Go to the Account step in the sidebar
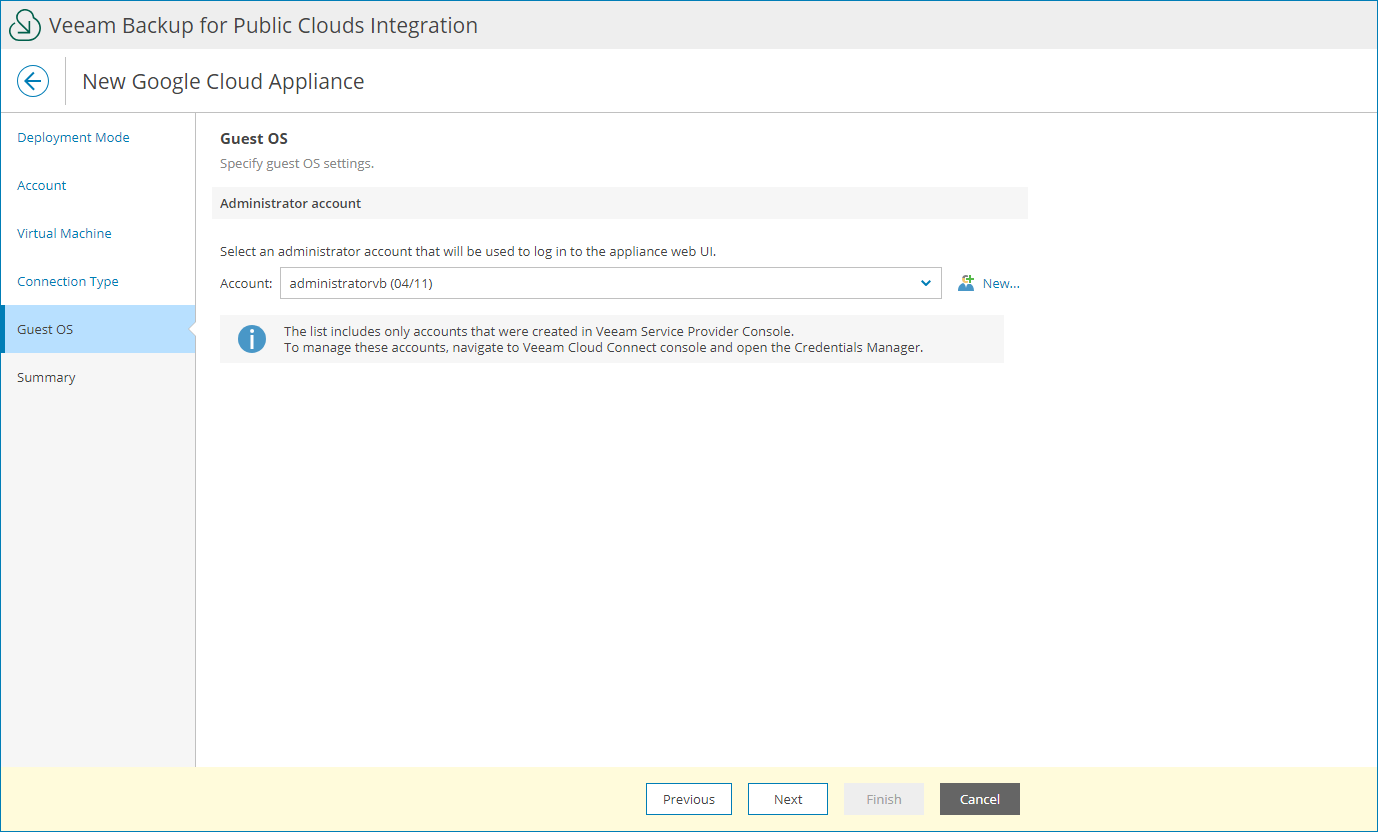This screenshot has width=1378, height=832. click(x=41, y=185)
